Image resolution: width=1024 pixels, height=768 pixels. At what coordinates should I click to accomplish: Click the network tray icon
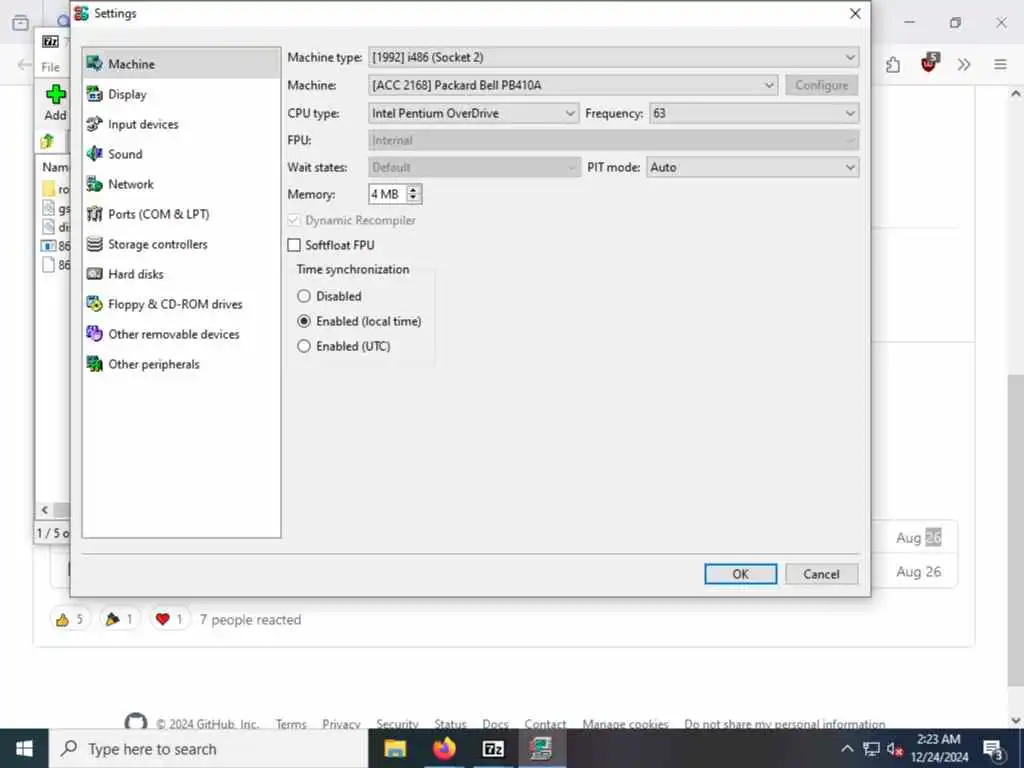[871, 749]
